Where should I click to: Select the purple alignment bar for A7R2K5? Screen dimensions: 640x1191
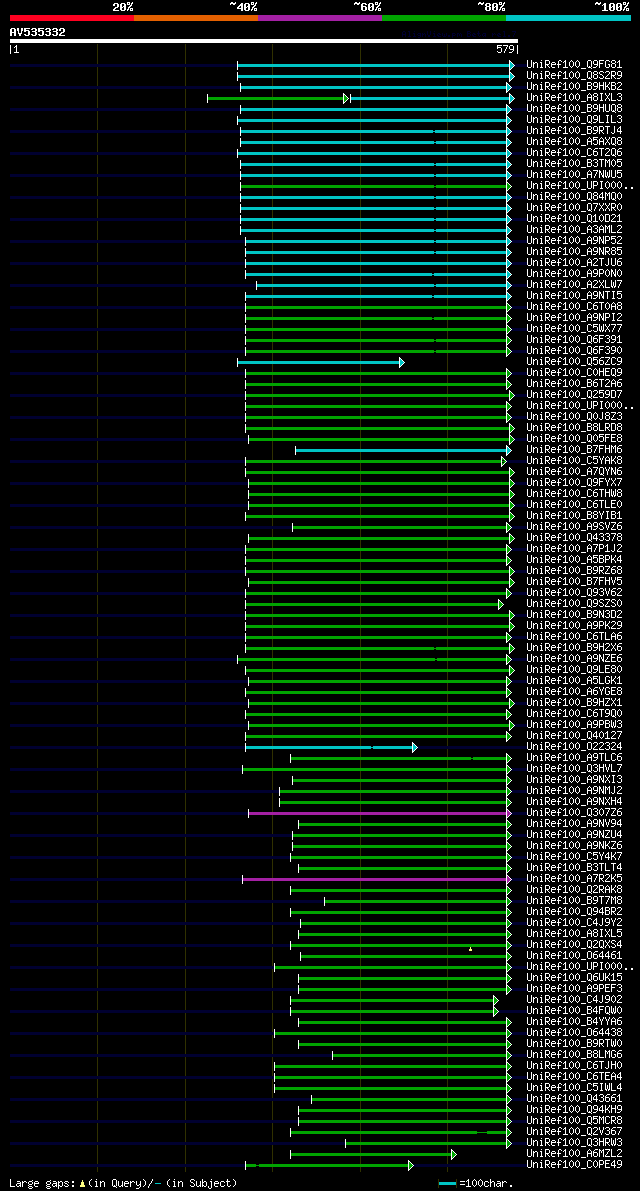tap(377, 880)
